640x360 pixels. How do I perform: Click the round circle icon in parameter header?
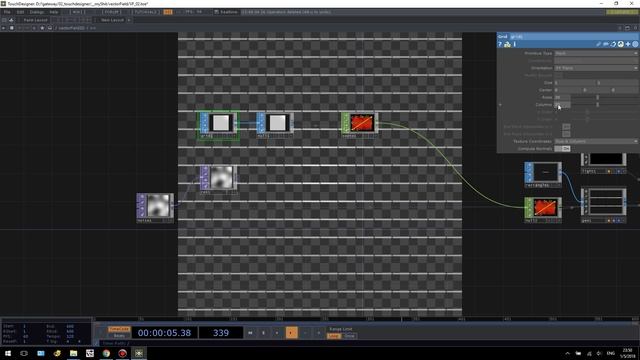(635, 44)
